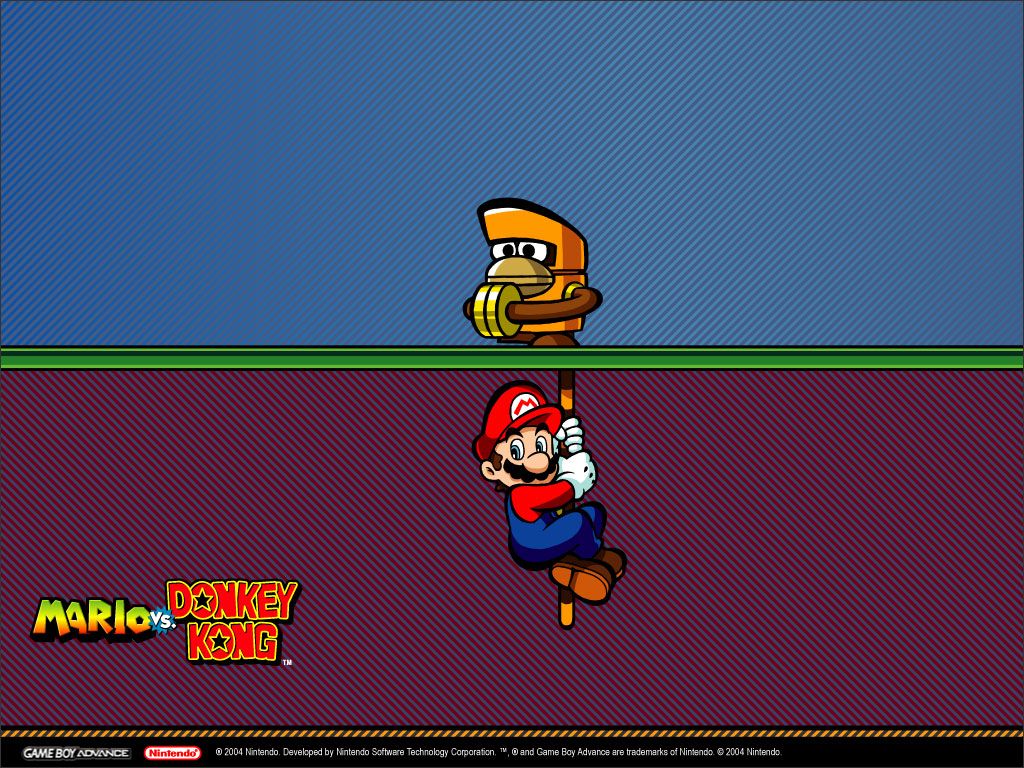Screen dimensions: 1024x768
Task: Click Mario climbing the rope
Action: (549, 492)
